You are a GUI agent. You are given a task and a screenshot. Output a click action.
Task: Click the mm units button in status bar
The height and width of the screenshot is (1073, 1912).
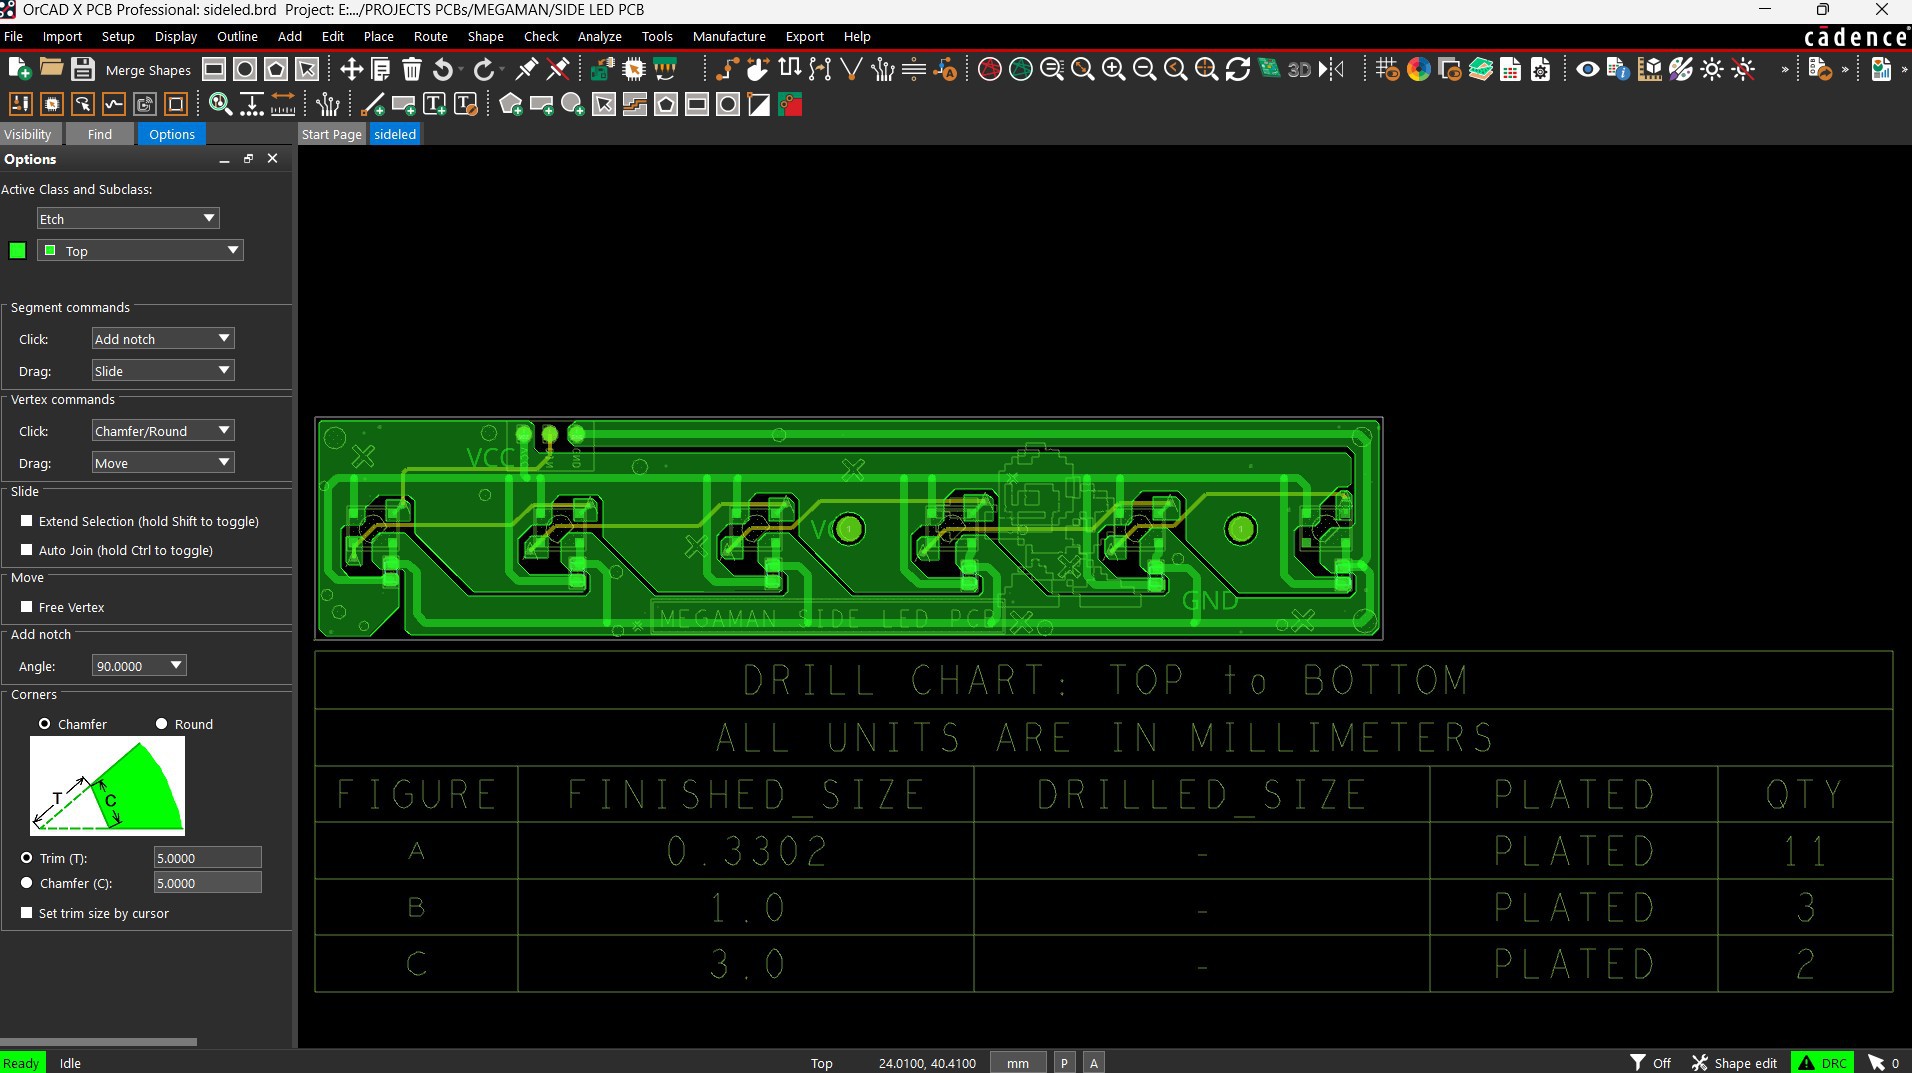coord(1017,1063)
